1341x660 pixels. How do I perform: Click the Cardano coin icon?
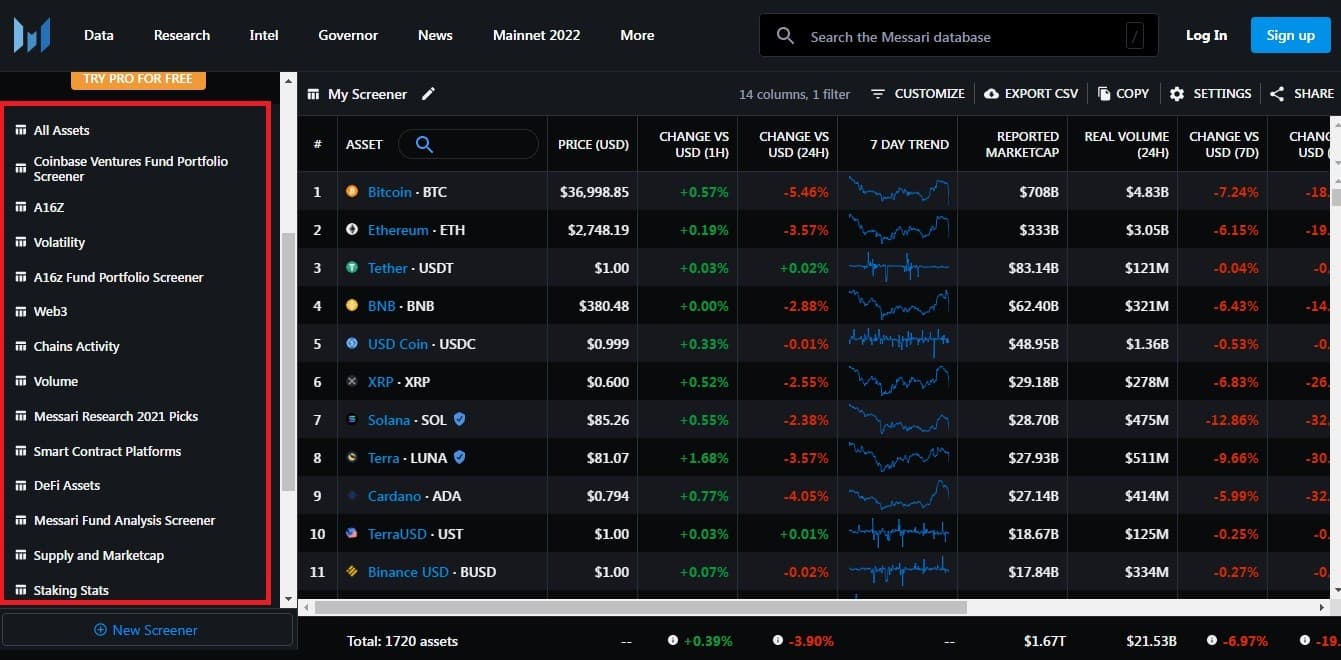tap(352, 496)
